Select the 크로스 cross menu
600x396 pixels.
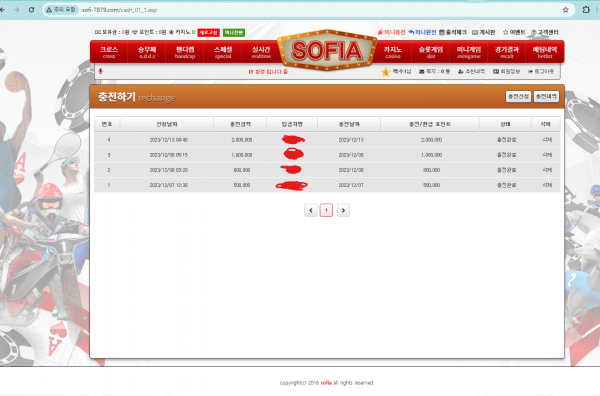coord(109,52)
